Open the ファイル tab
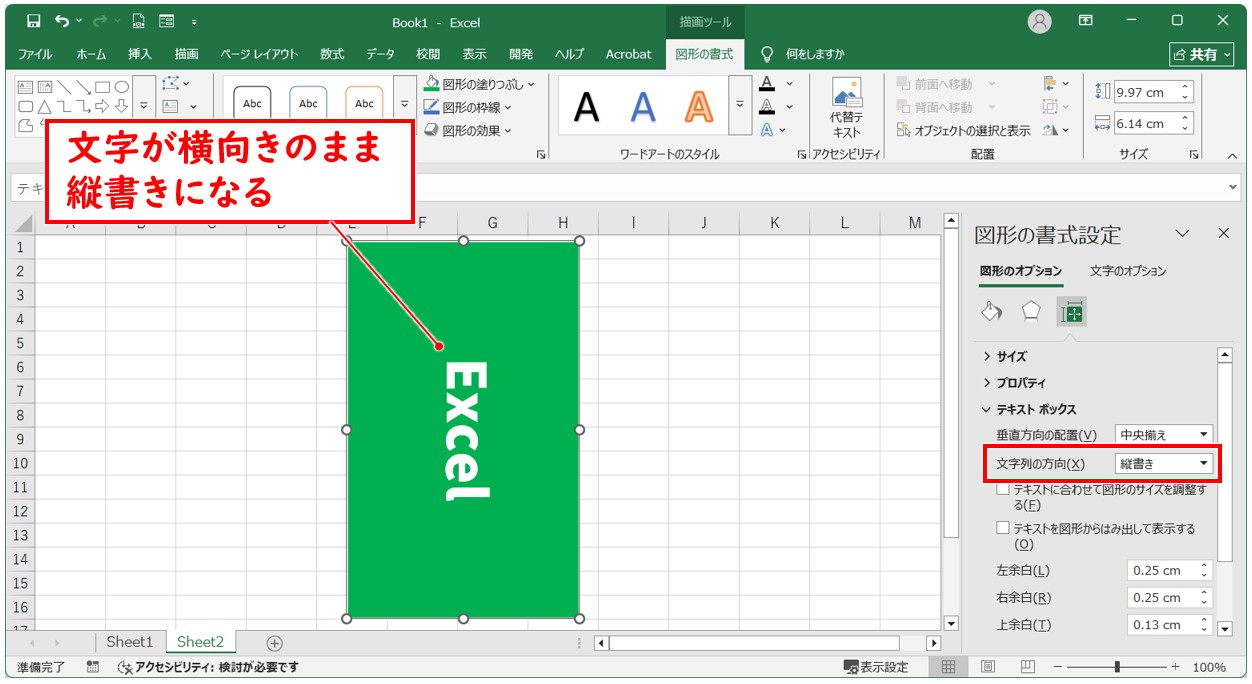The image size is (1252, 684). (x=35, y=54)
